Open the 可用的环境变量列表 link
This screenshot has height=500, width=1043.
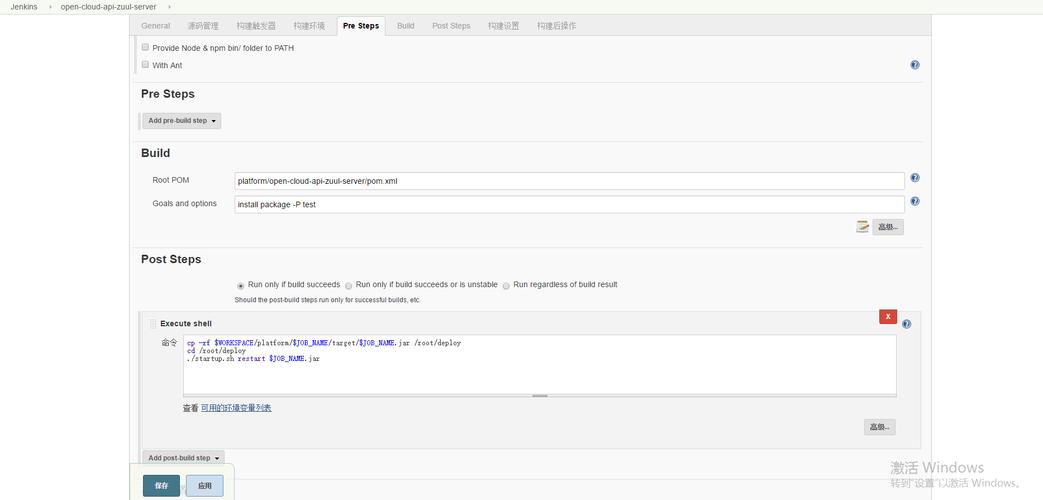(x=236, y=408)
